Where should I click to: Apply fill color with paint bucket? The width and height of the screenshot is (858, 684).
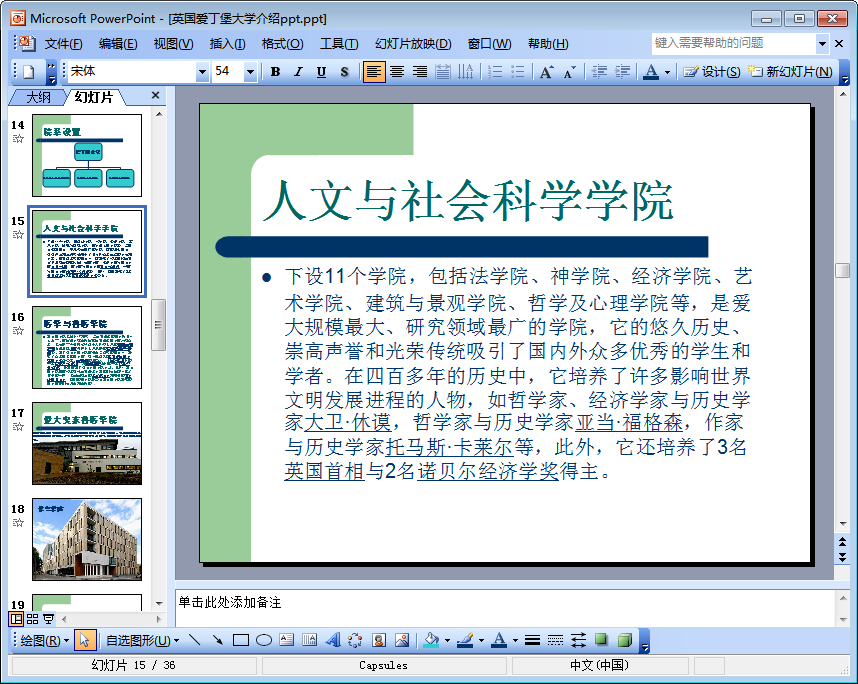point(432,640)
